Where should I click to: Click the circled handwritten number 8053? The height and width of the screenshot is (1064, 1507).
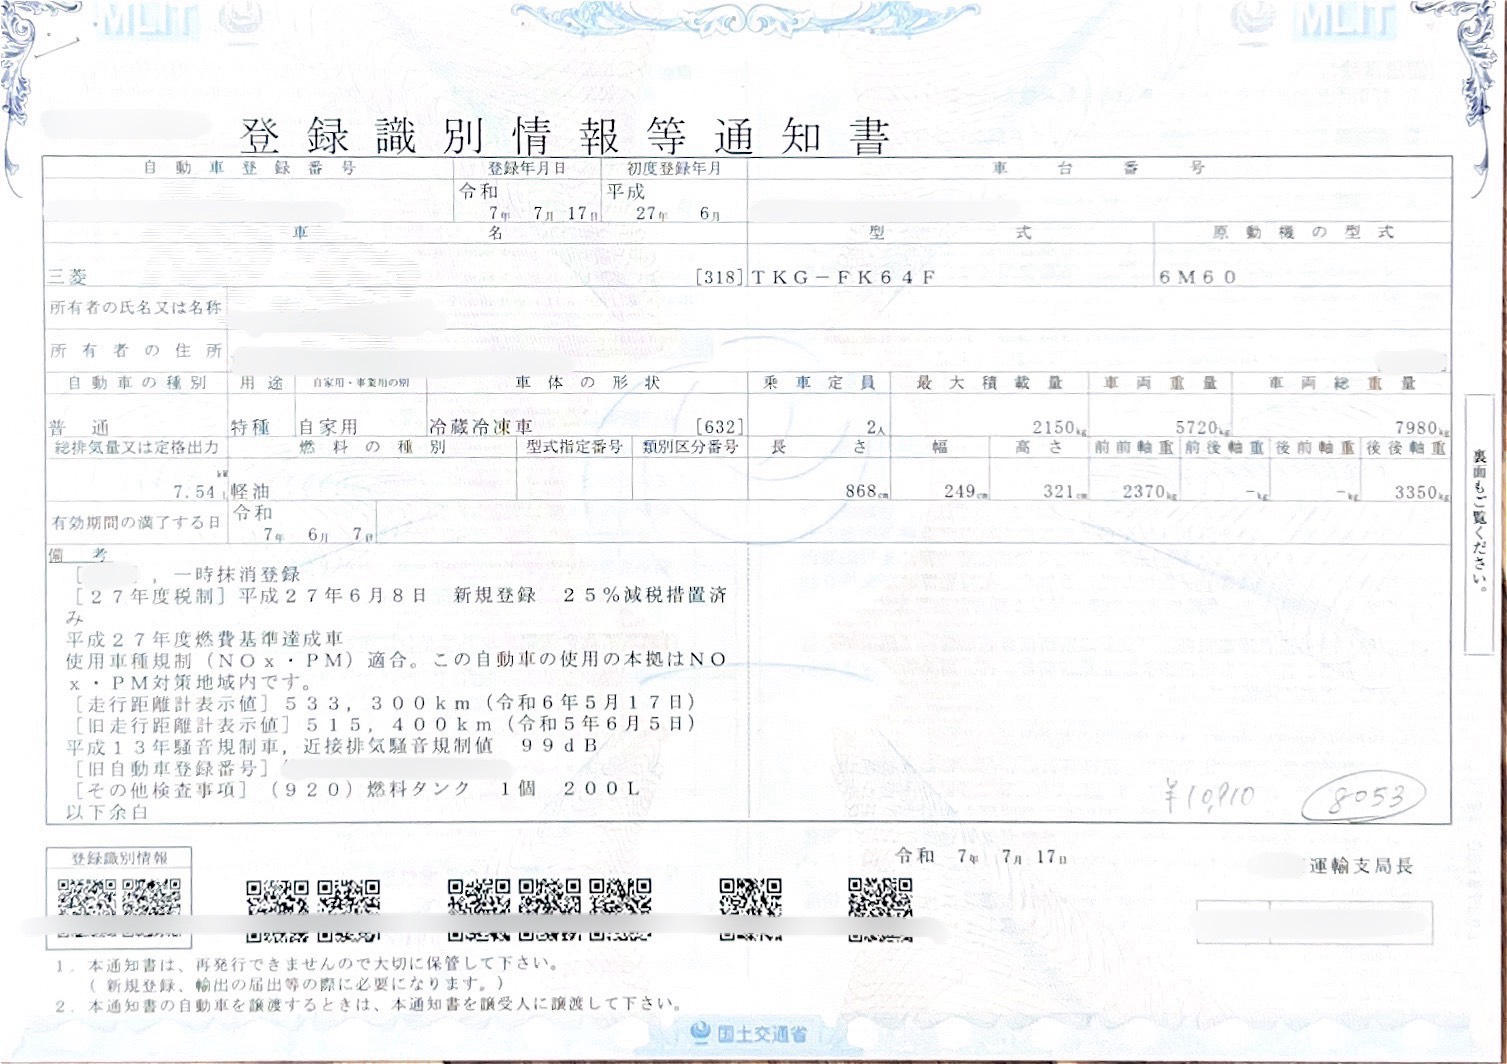coord(1367,797)
